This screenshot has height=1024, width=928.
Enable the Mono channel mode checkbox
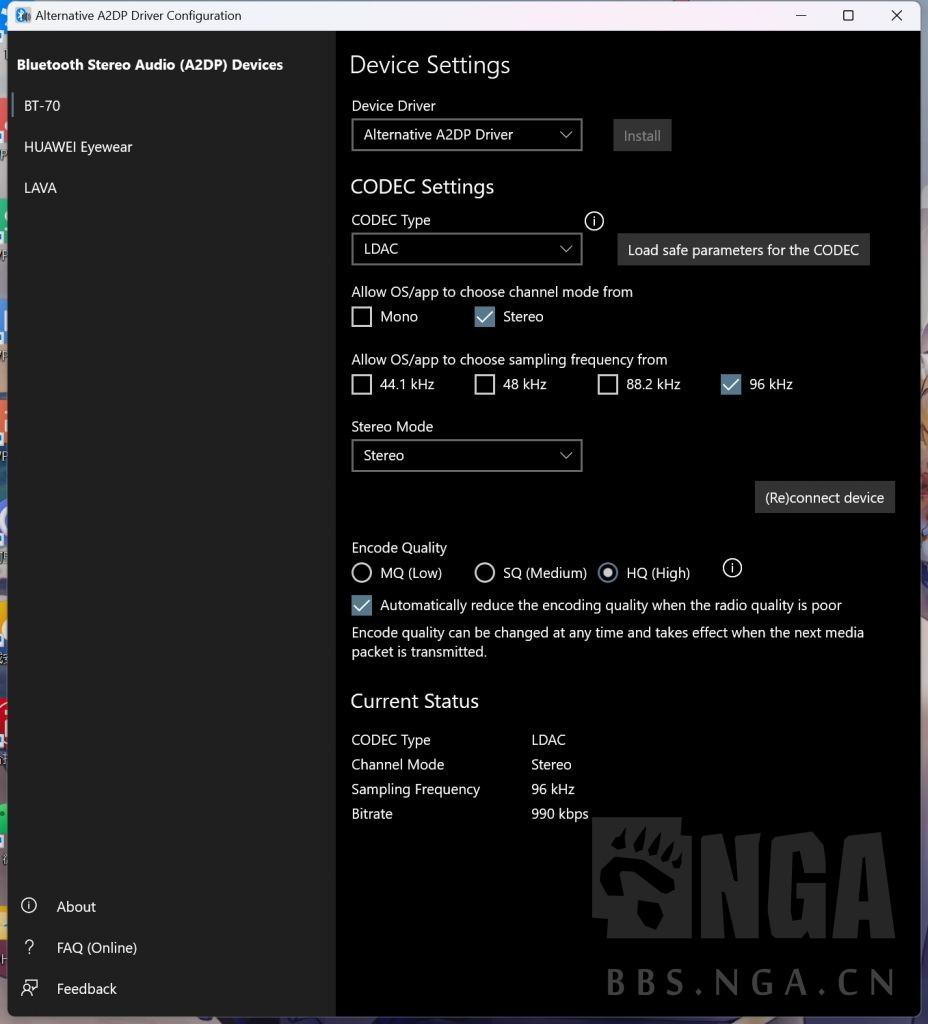coord(362,317)
